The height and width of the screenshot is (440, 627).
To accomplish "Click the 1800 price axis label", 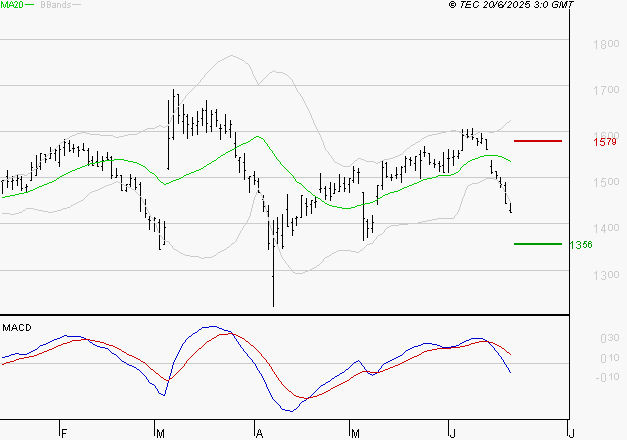I will (606, 44).
